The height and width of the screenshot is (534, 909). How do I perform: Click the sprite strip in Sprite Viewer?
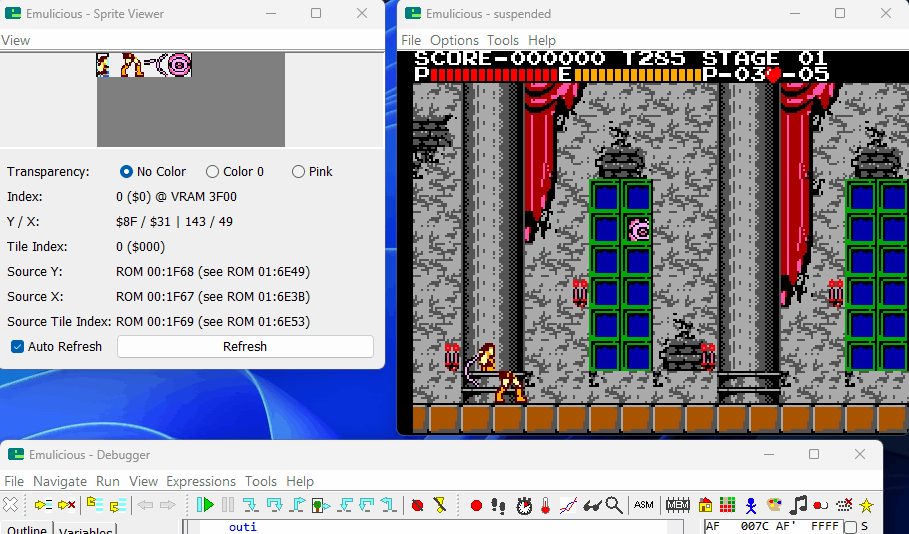(x=144, y=65)
